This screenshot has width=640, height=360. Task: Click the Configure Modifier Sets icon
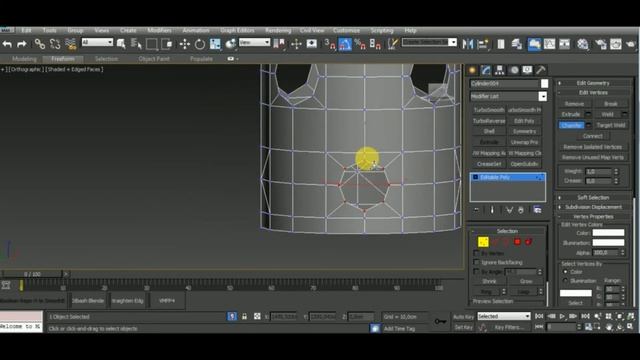(x=538, y=210)
